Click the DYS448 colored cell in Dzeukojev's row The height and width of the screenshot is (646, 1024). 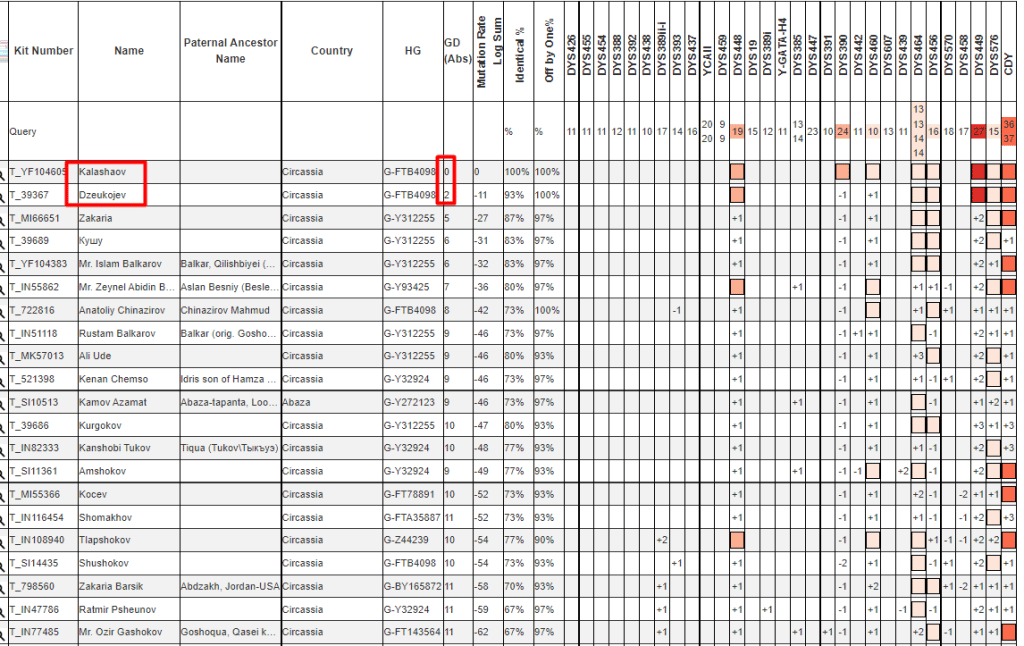point(737,195)
